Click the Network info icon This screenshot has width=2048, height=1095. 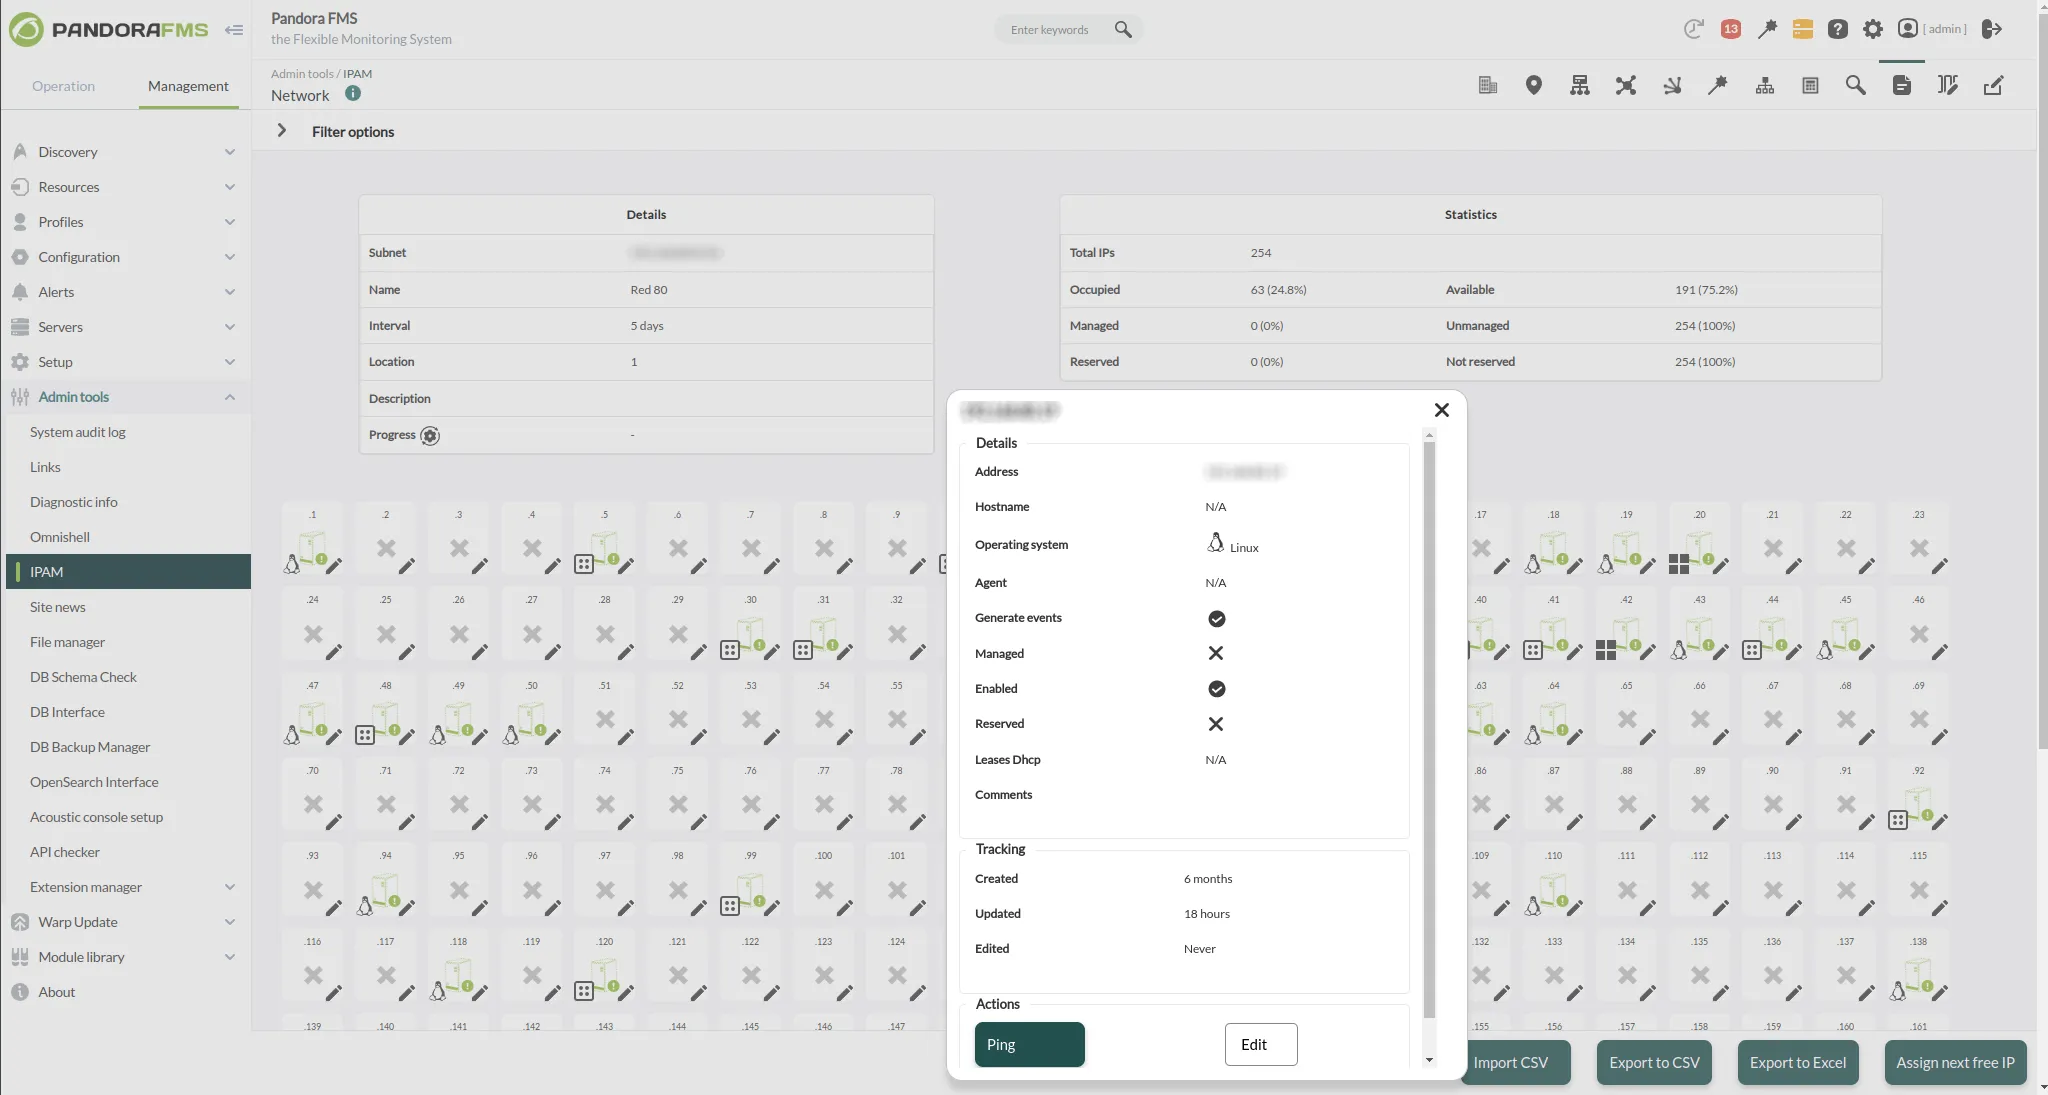[353, 93]
